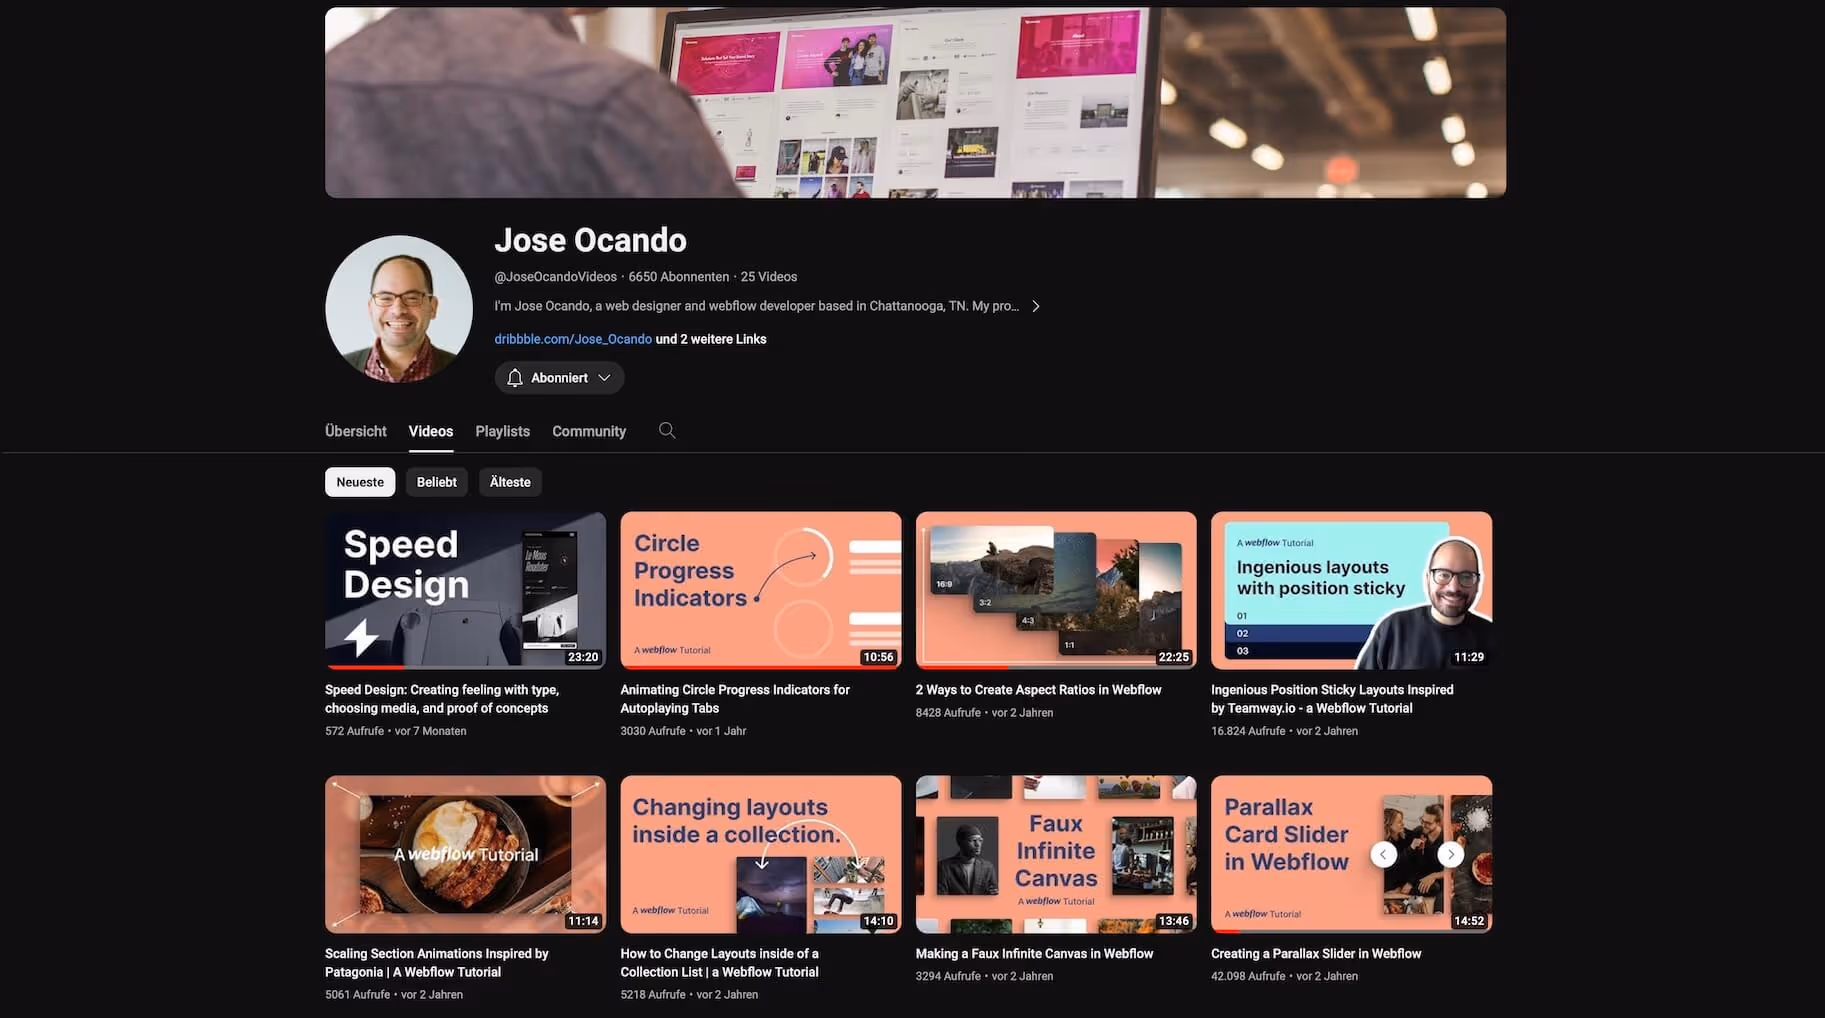Screen dimensions: 1825x1018
Task: Click the '16.824 Aufrufe' view count
Action: [x=1248, y=731]
